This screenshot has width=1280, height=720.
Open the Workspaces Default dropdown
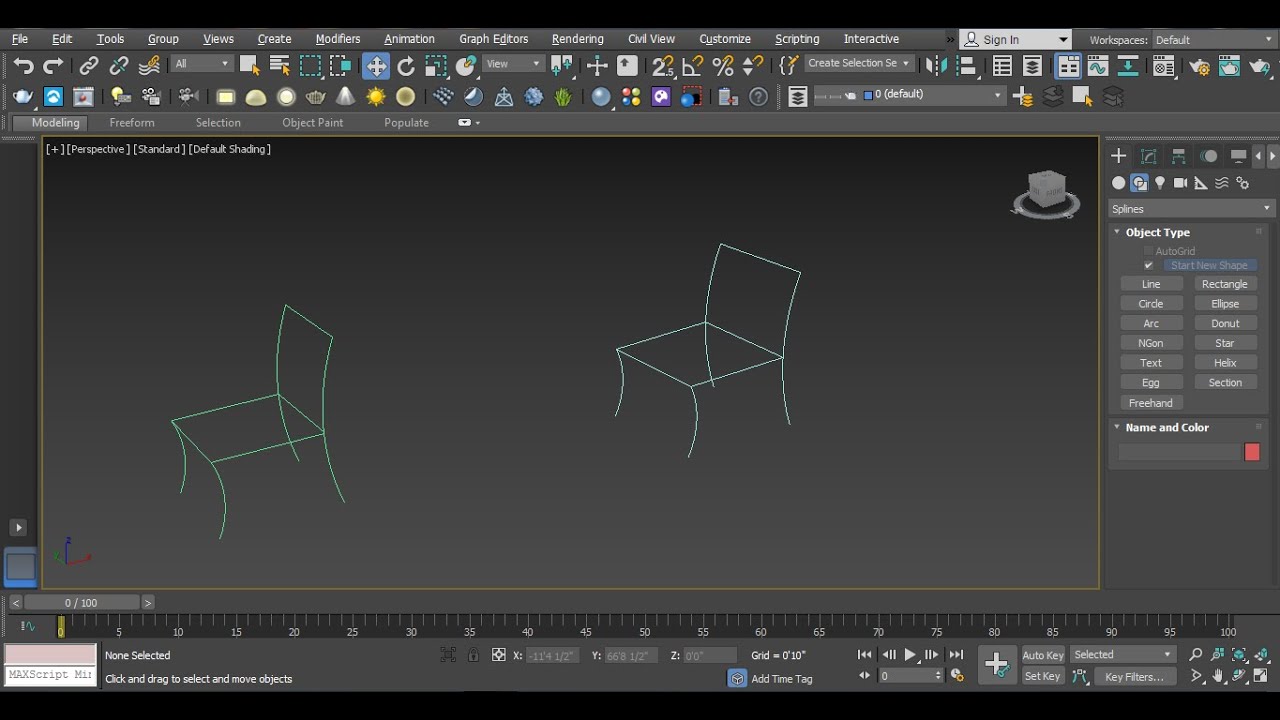1213,40
